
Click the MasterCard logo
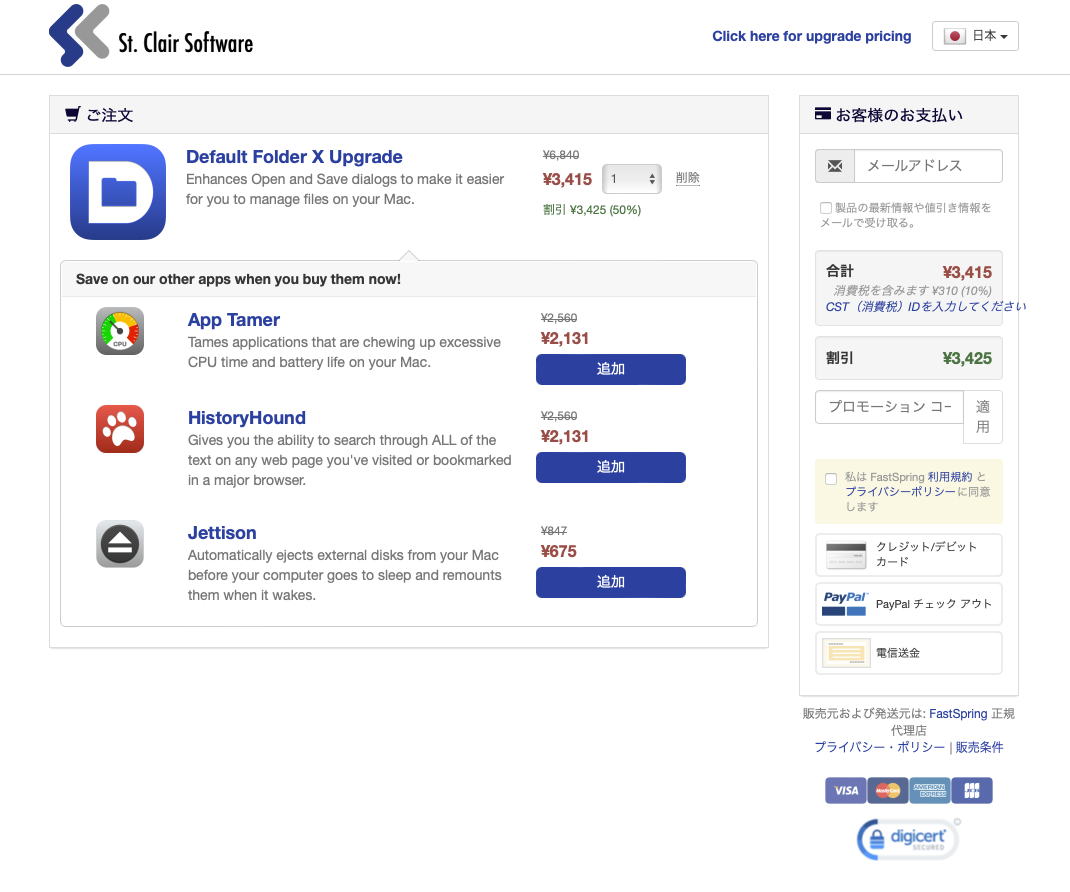[888, 790]
